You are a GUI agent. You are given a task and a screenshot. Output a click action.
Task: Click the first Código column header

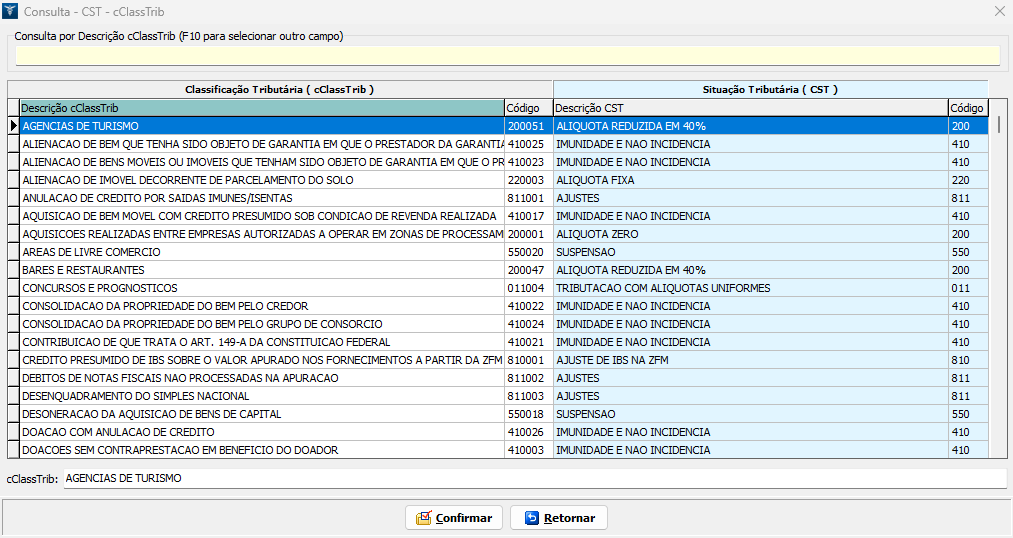point(528,108)
